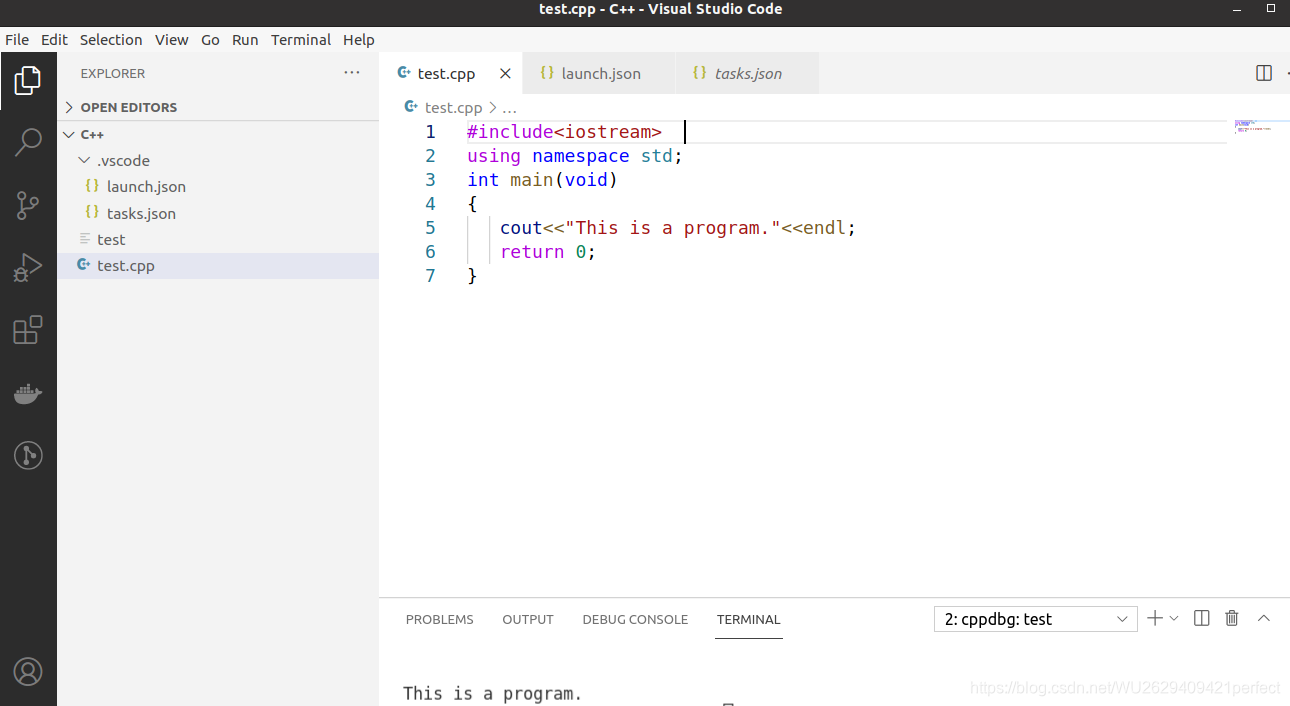Open the Run menu
Screen dimensions: 1290x706
point(245,40)
